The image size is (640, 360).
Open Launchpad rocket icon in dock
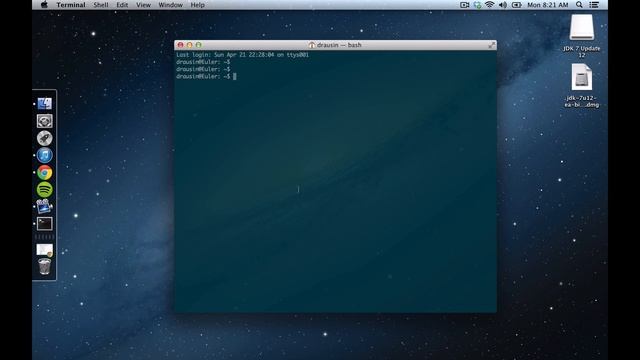pyautogui.click(x=44, y=138)
